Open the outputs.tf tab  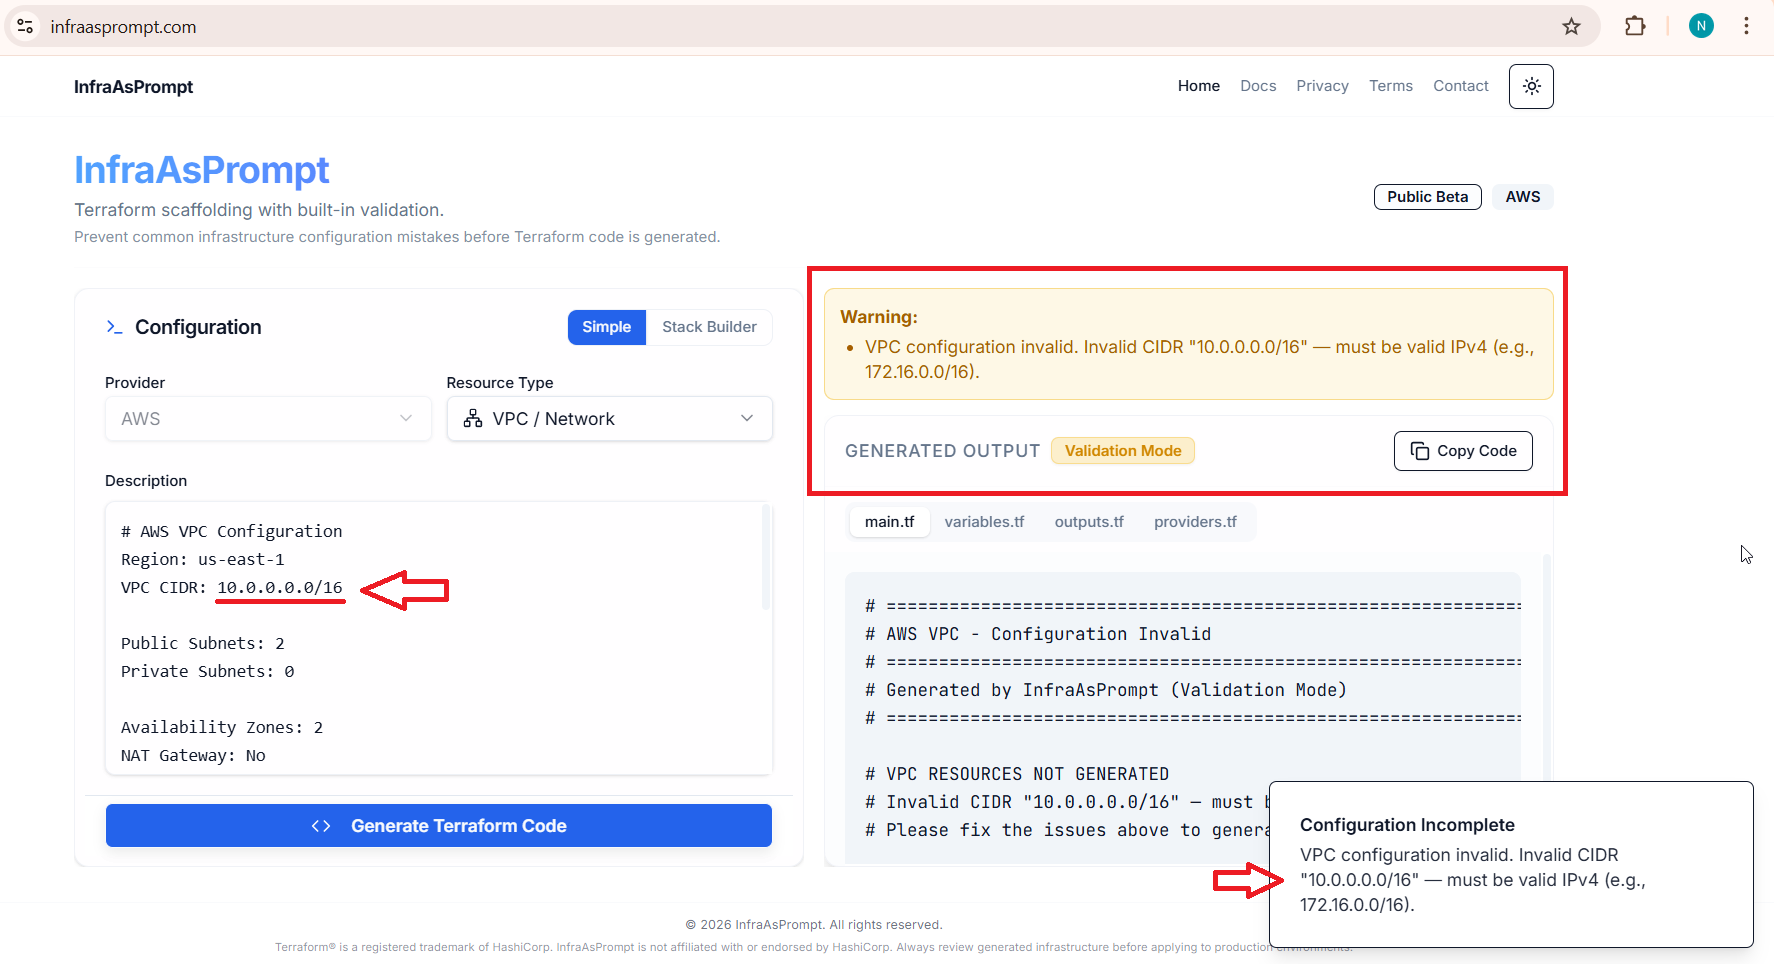click(1089, 522)
